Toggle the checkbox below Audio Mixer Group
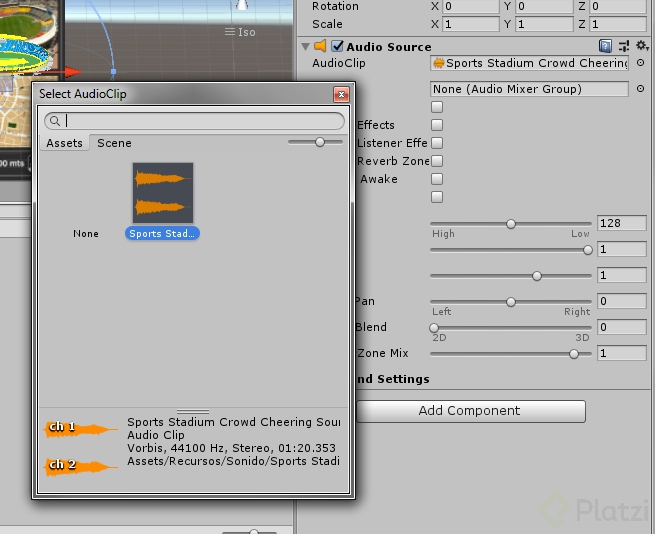The image size is (655, 534). pos(437,107)
